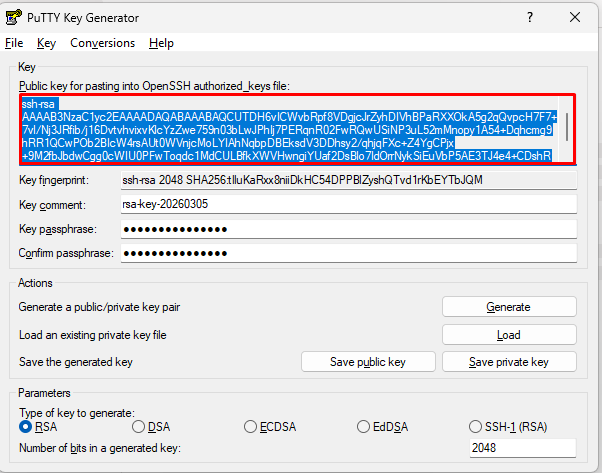Click the Save private key button

[x=509, y=361]
